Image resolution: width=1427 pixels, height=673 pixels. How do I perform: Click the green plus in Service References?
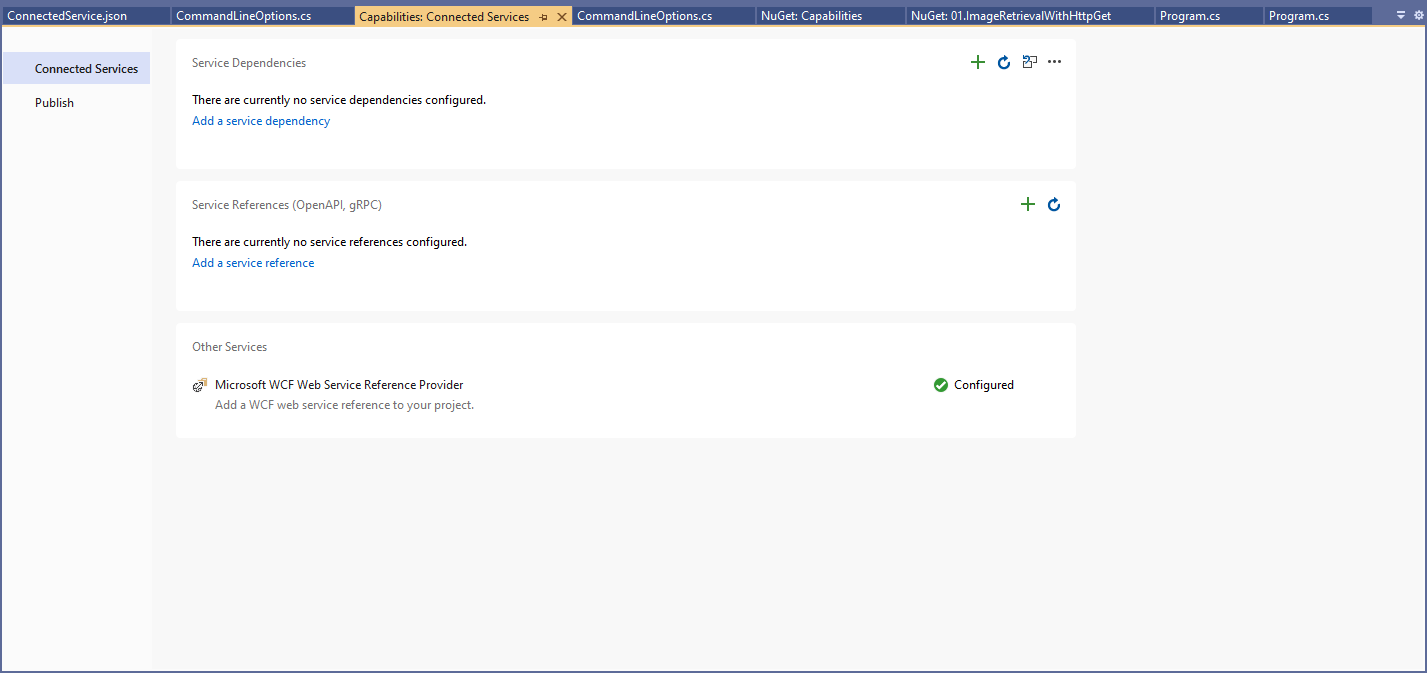[x=1027, y=204]
